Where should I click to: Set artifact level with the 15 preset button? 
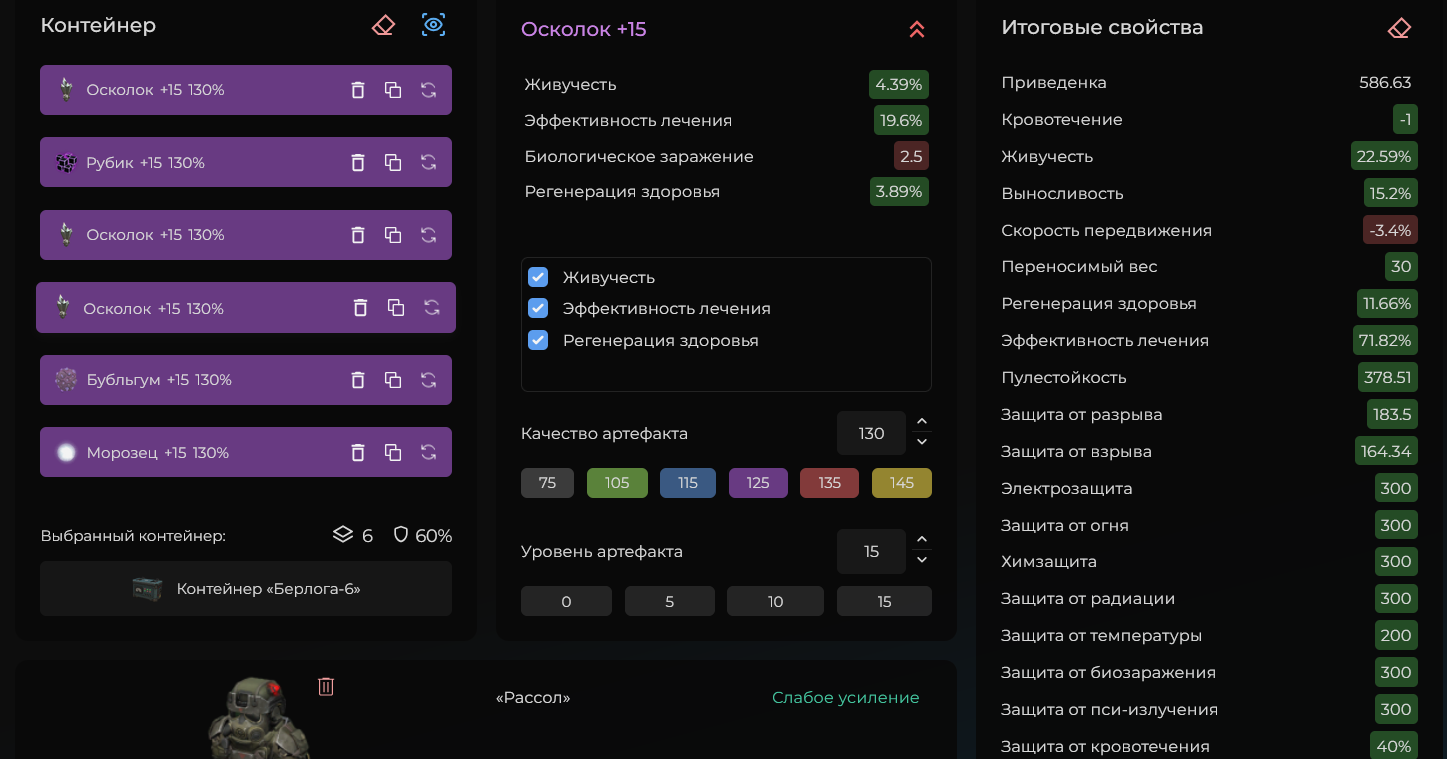coord(884,601)
